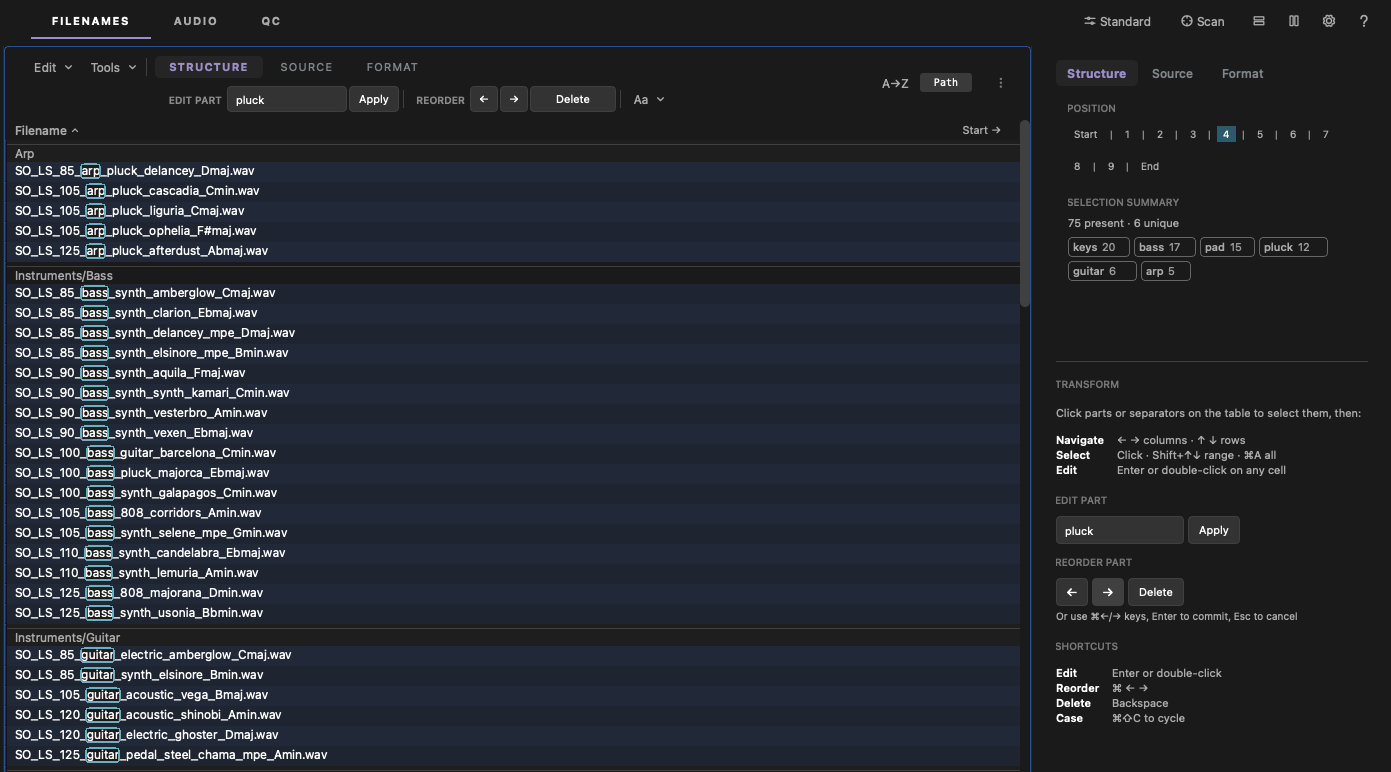Screen dimensions: 1391x772
Task: Select position Start
Action: [1085, 134]
